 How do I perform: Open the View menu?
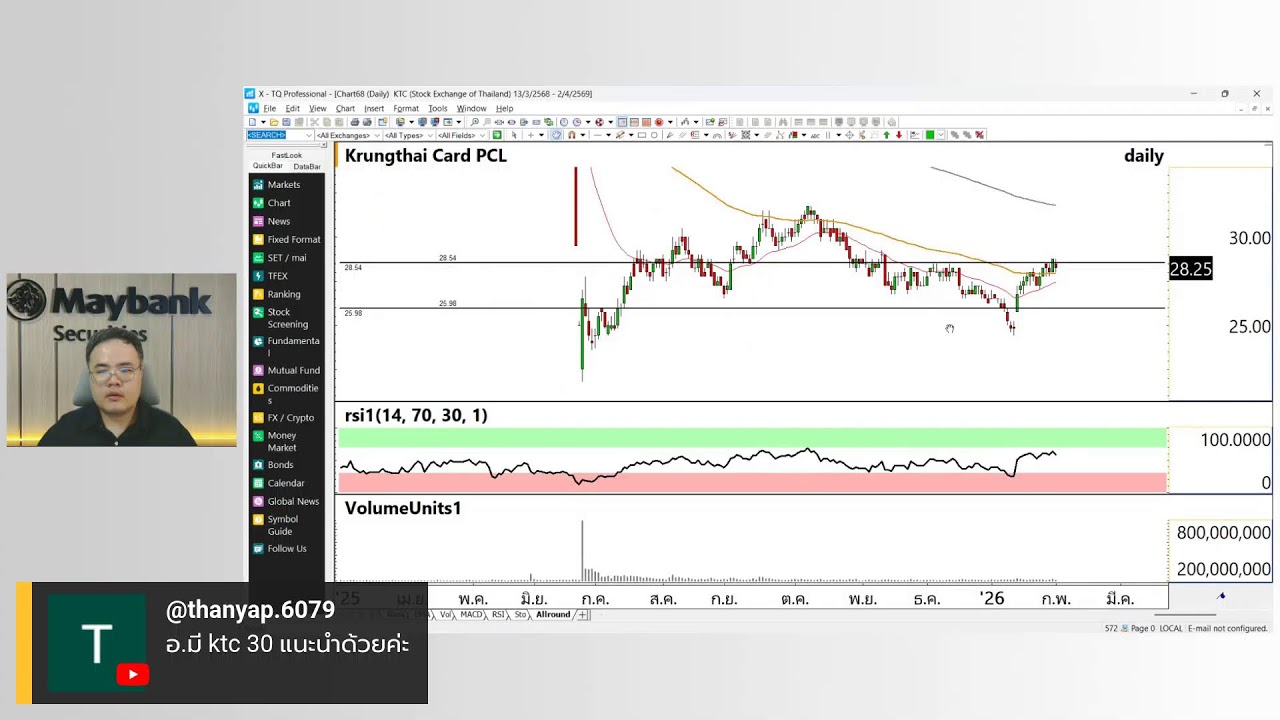[317, 108]
